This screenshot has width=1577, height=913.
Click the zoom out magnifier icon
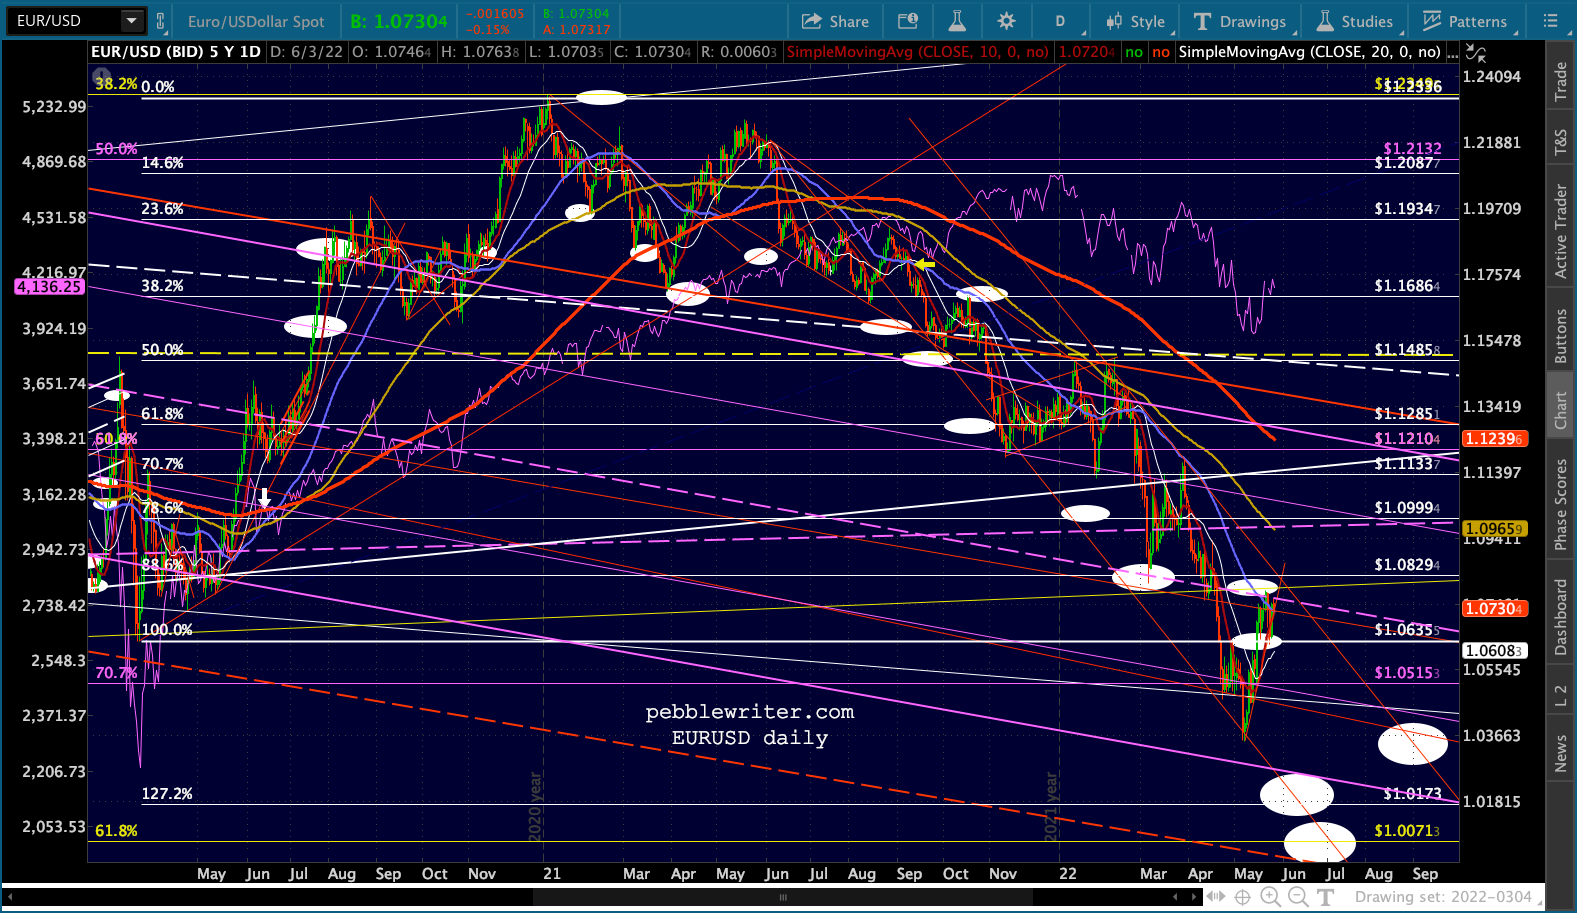pyautogui.click(x=1298, y=897)
